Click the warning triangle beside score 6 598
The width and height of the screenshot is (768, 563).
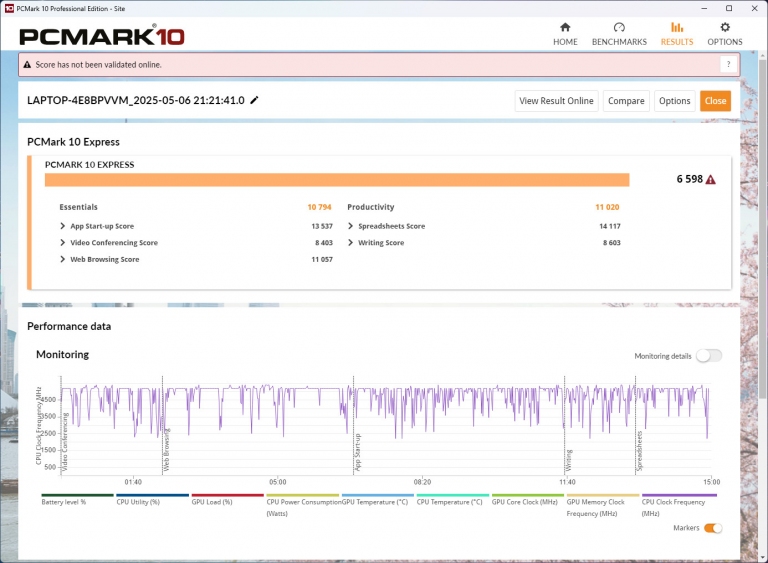(x=711, y=179)
